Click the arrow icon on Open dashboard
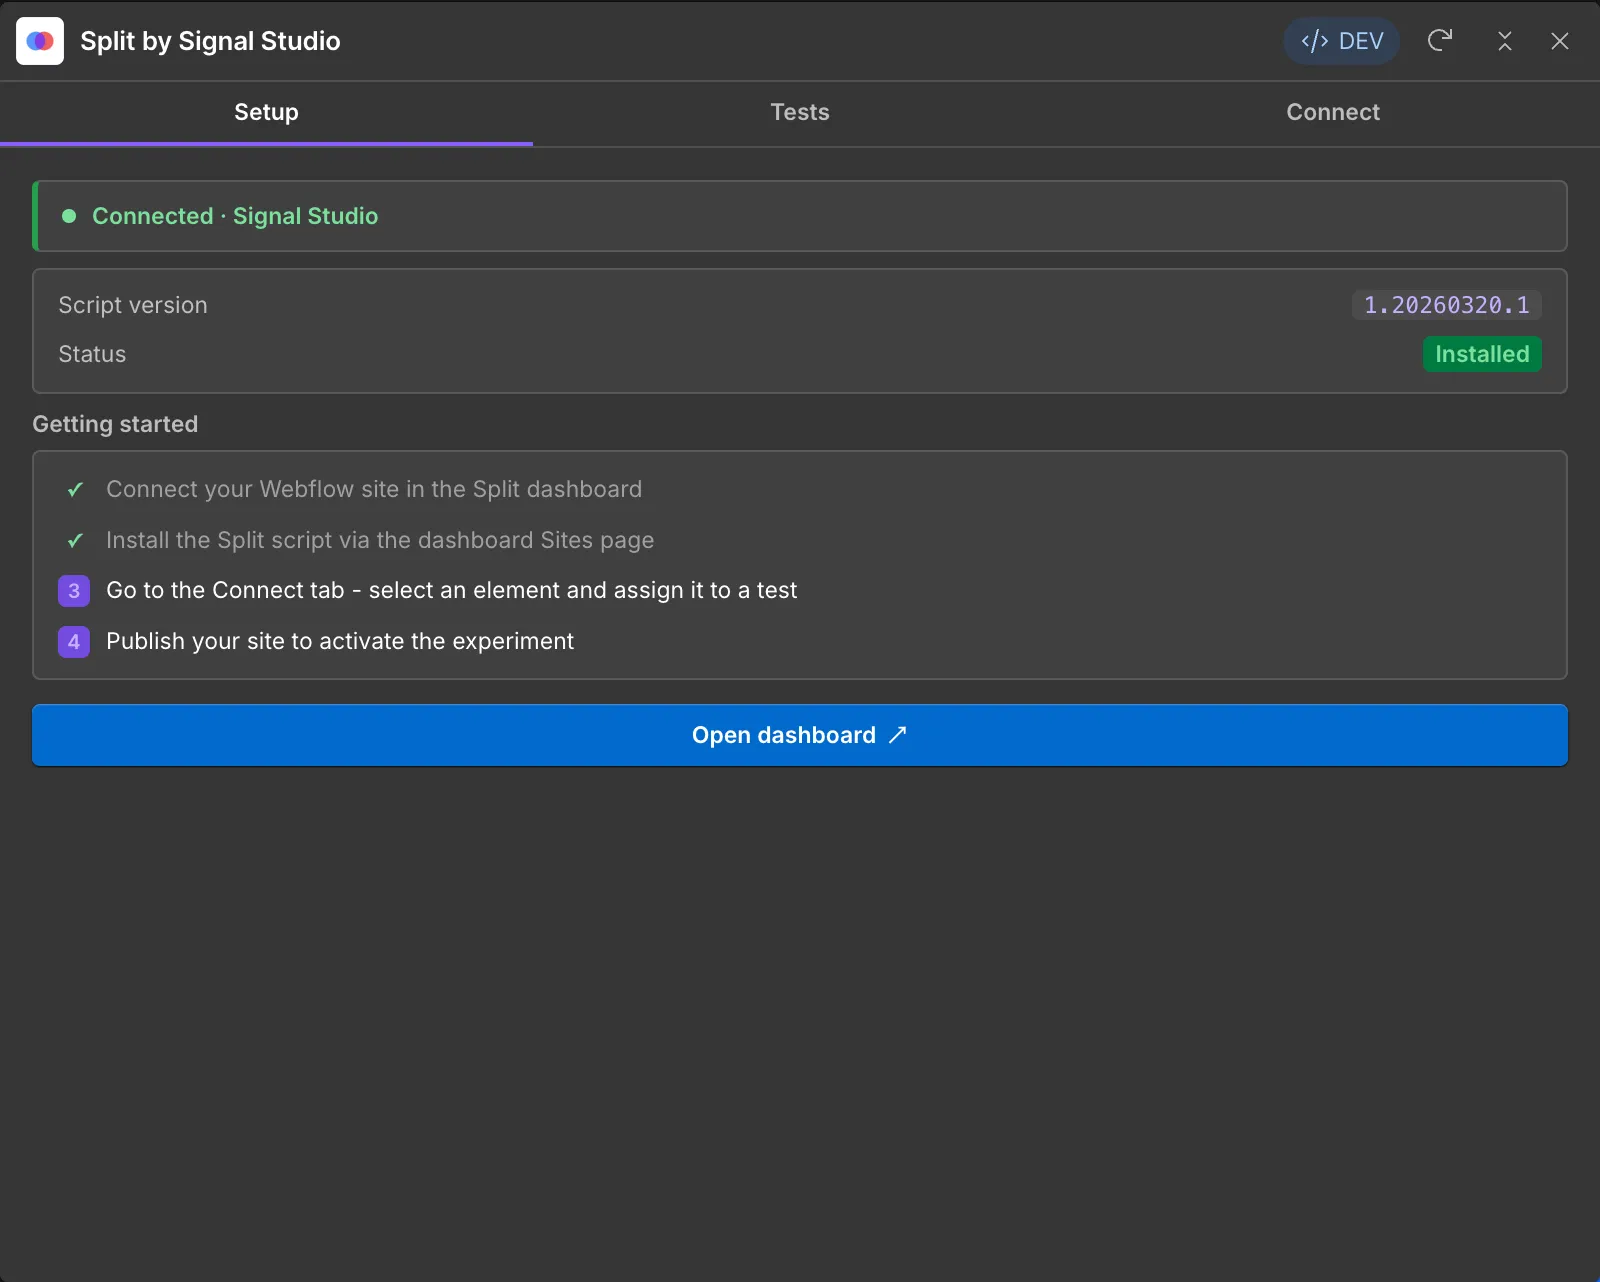Image resolution: width=1600 pixels, height=1282 pixels. click(898, 735)
